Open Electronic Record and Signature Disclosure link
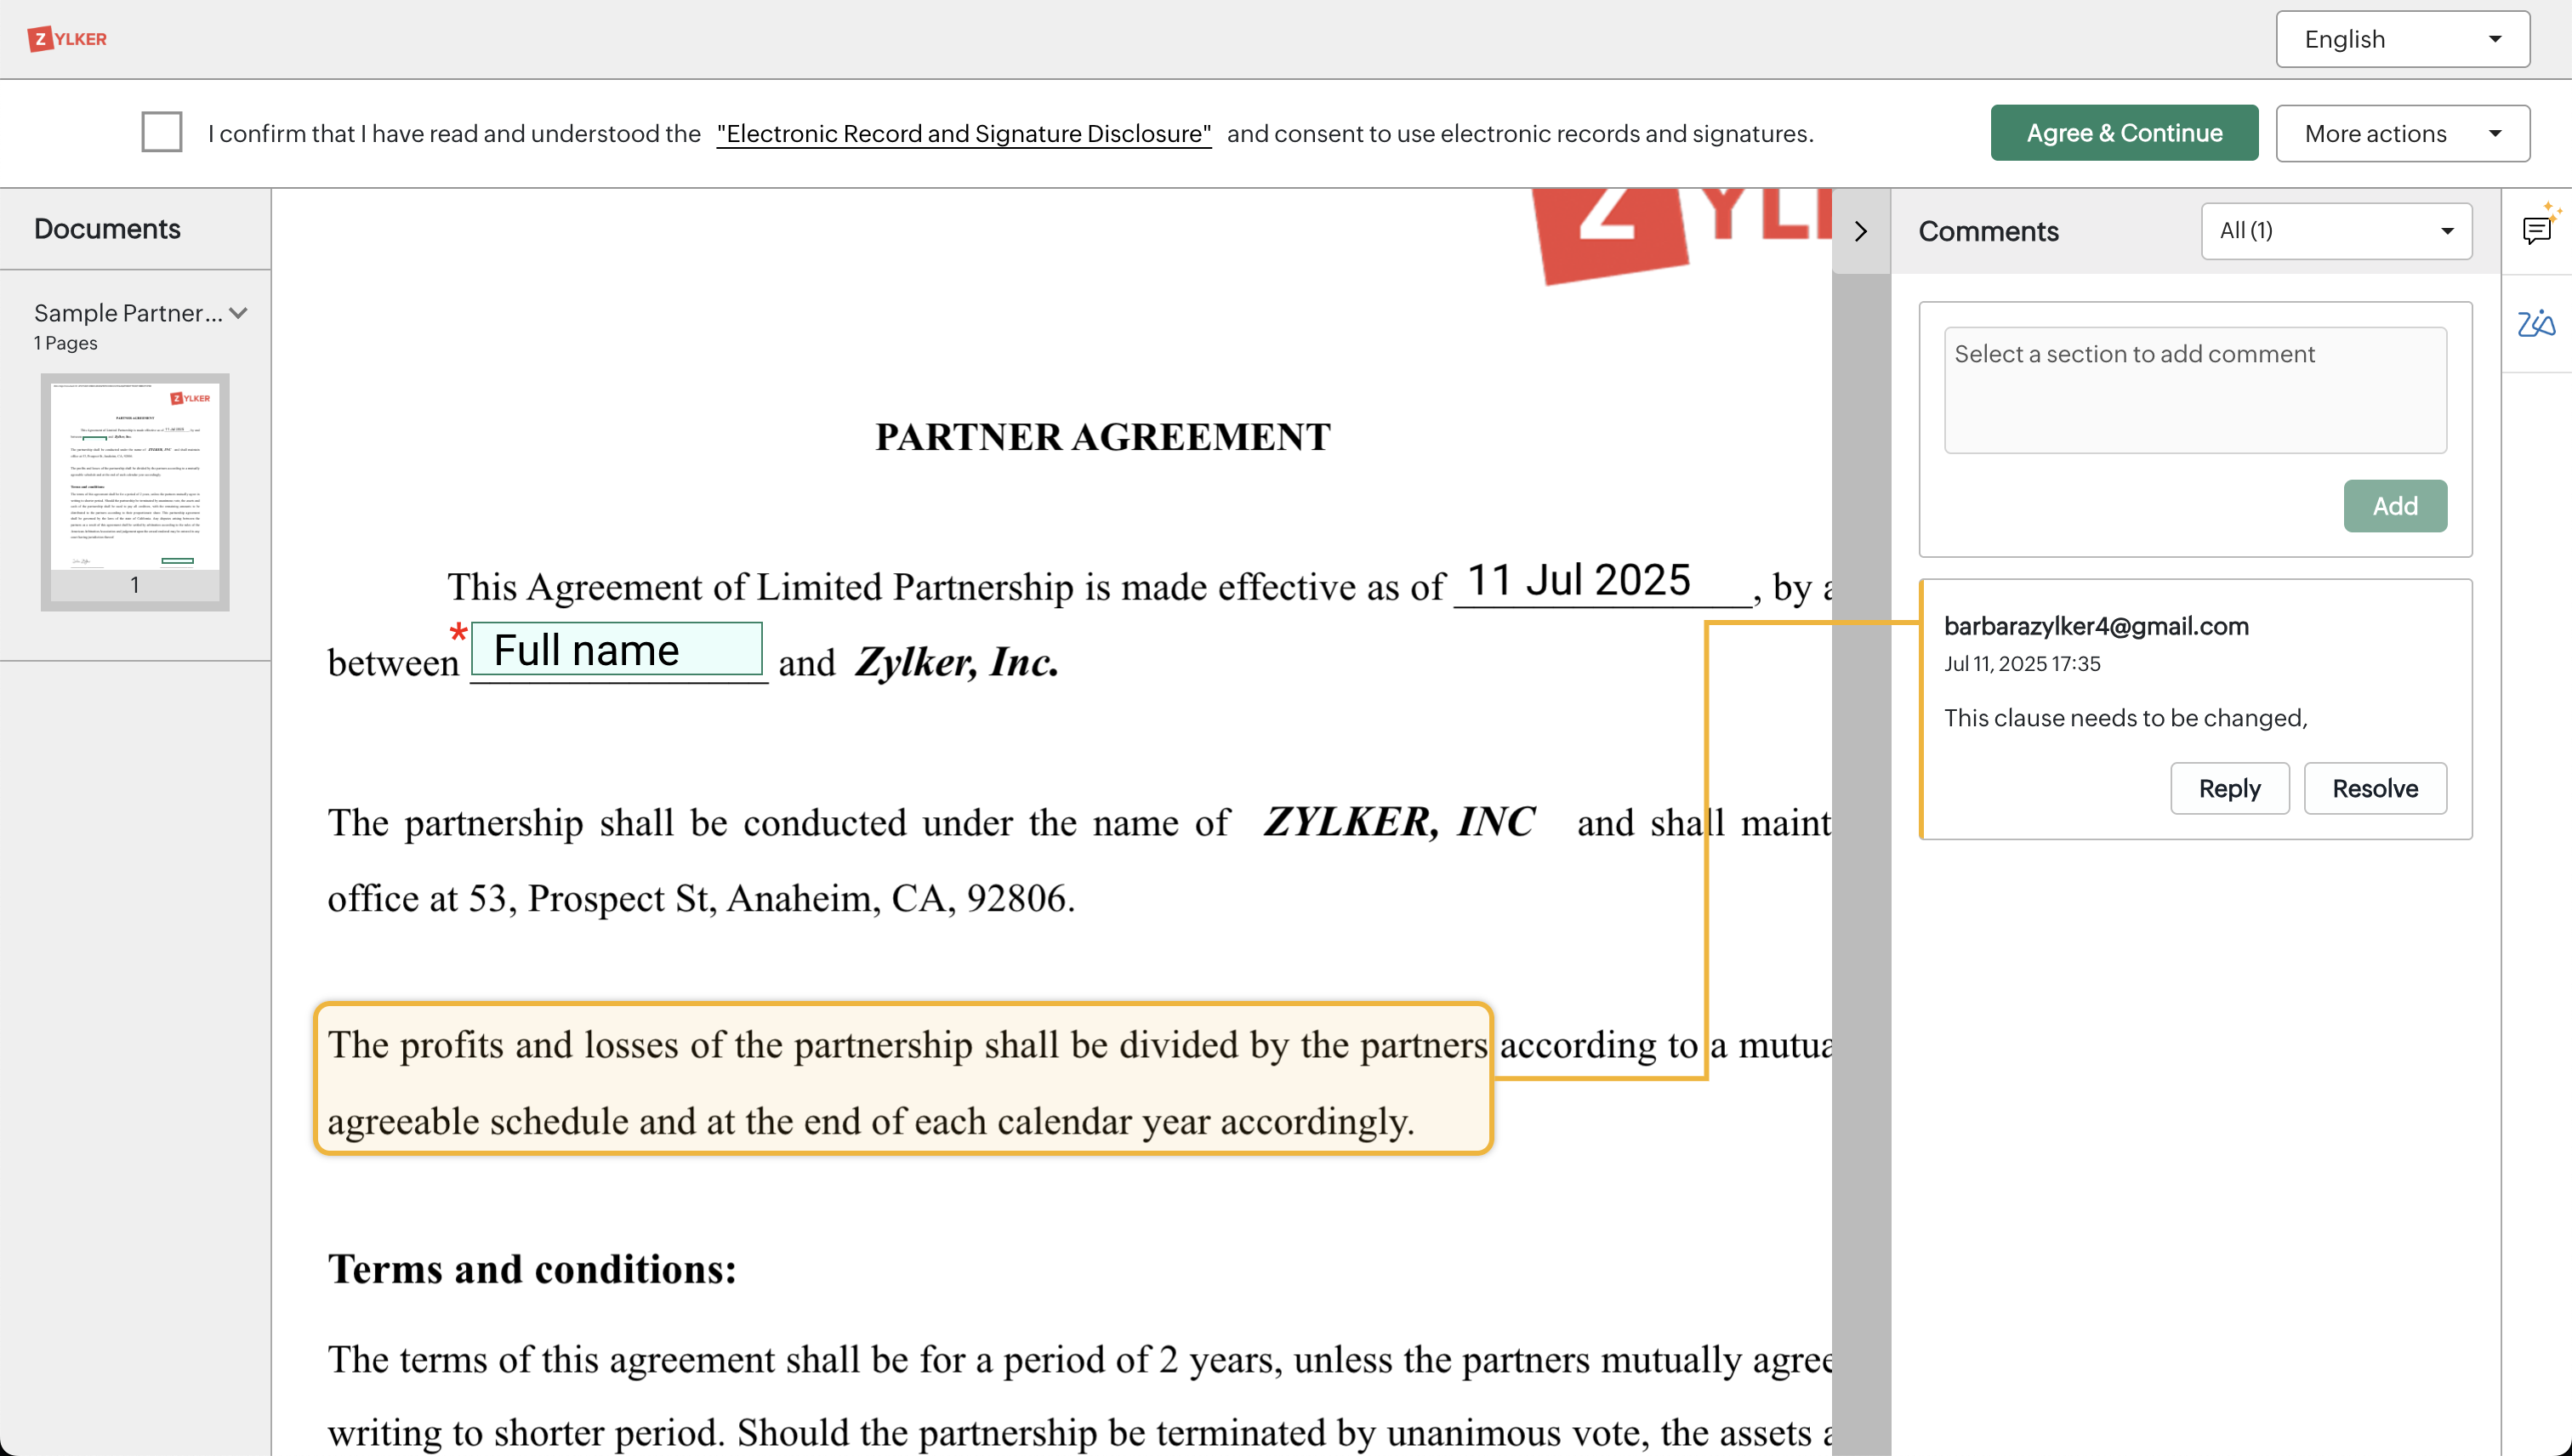The height and width of the screenshot is (1456, 2572). pos(963,133)
